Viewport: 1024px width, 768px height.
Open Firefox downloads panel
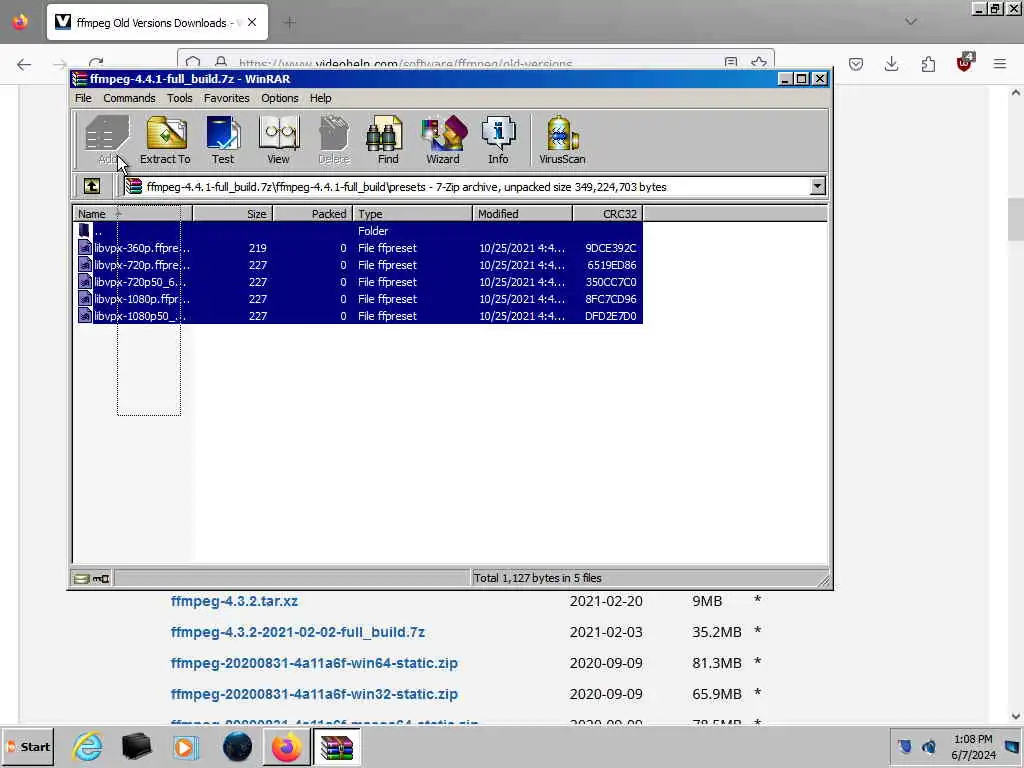click(x=891, y=64)
